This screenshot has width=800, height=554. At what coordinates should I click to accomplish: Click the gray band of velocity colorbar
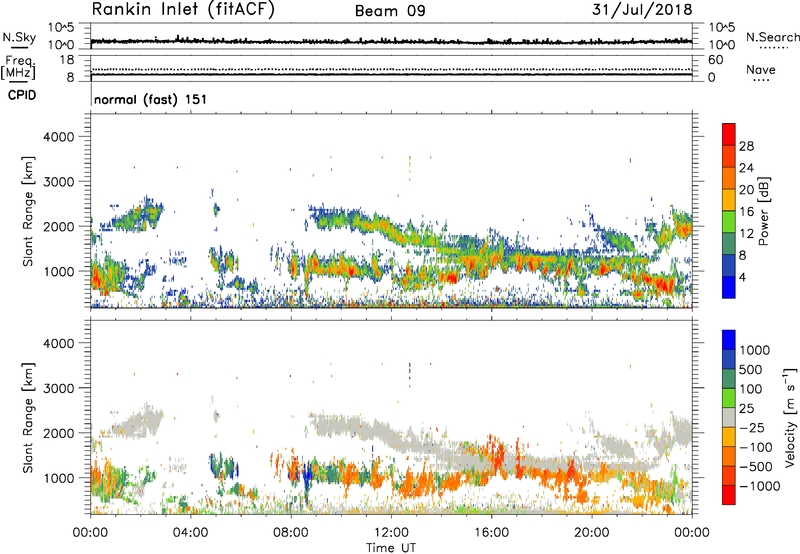pyautogui.click(x=729, y=418)
